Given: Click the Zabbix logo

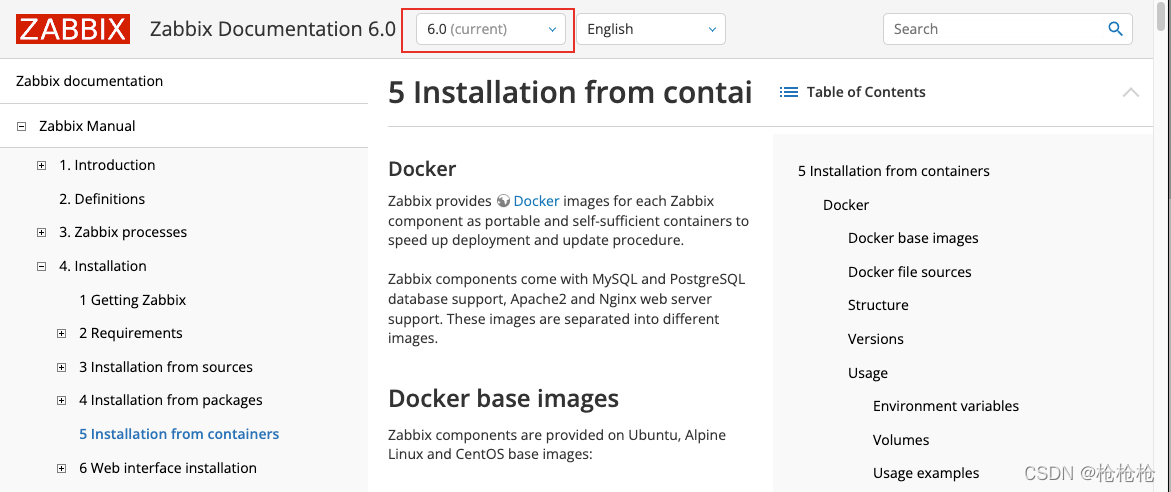Looking at the screenshot, I should (x=73, y=29).
